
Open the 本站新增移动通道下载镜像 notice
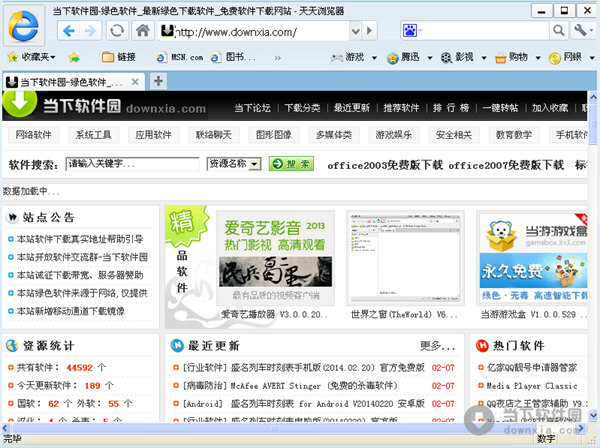tap(71, 311)
